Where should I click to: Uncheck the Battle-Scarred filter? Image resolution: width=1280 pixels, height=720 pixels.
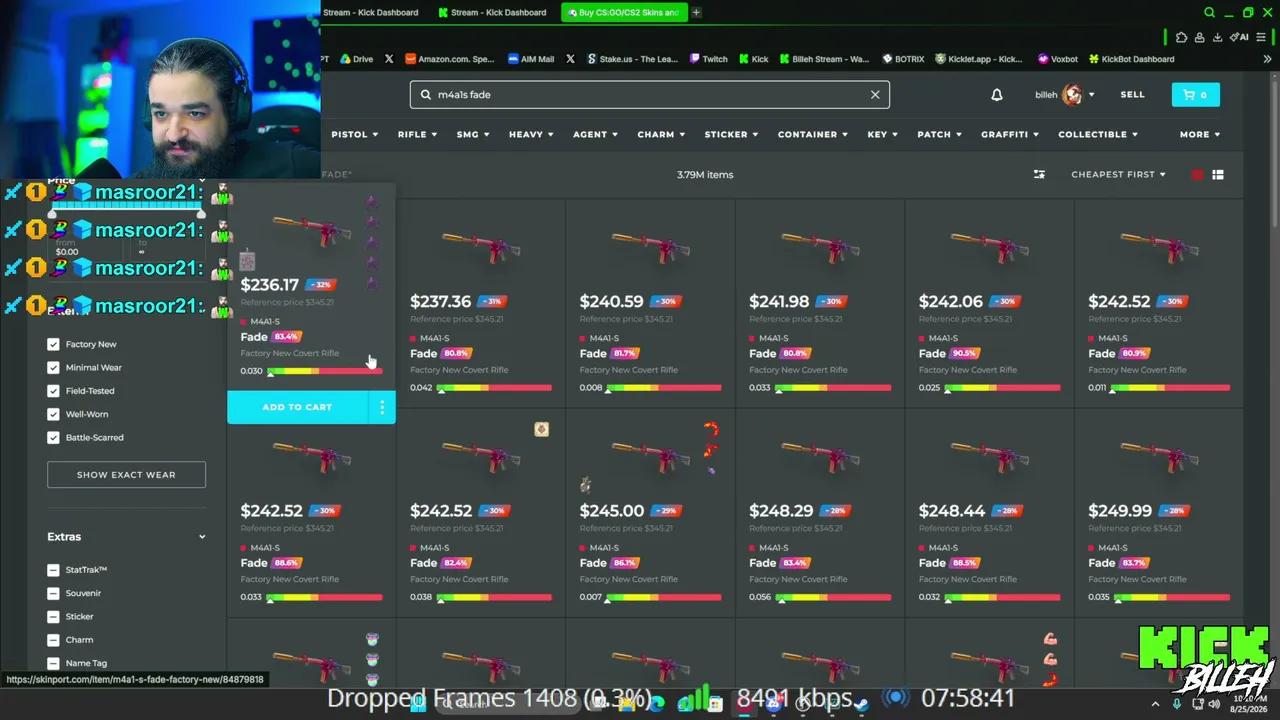[x=53, y=437]
